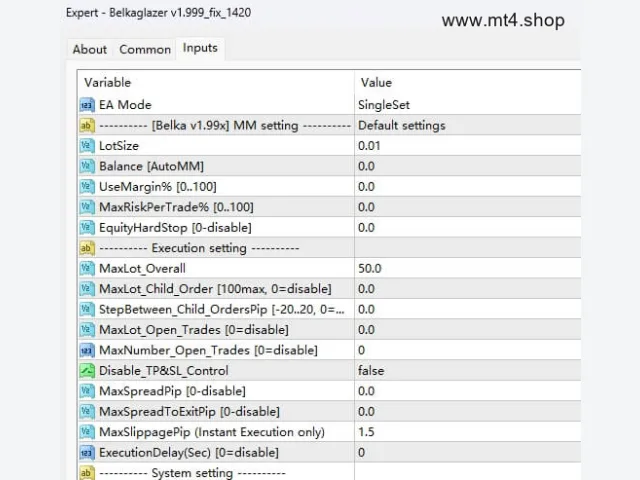Select the Inputs tab
This screenshot has height=480, width=640.
(200, 48)
